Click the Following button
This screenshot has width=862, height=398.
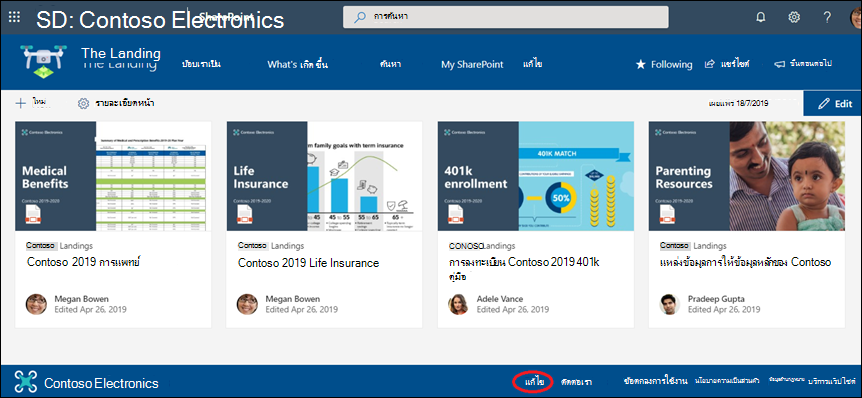[664, 64]
